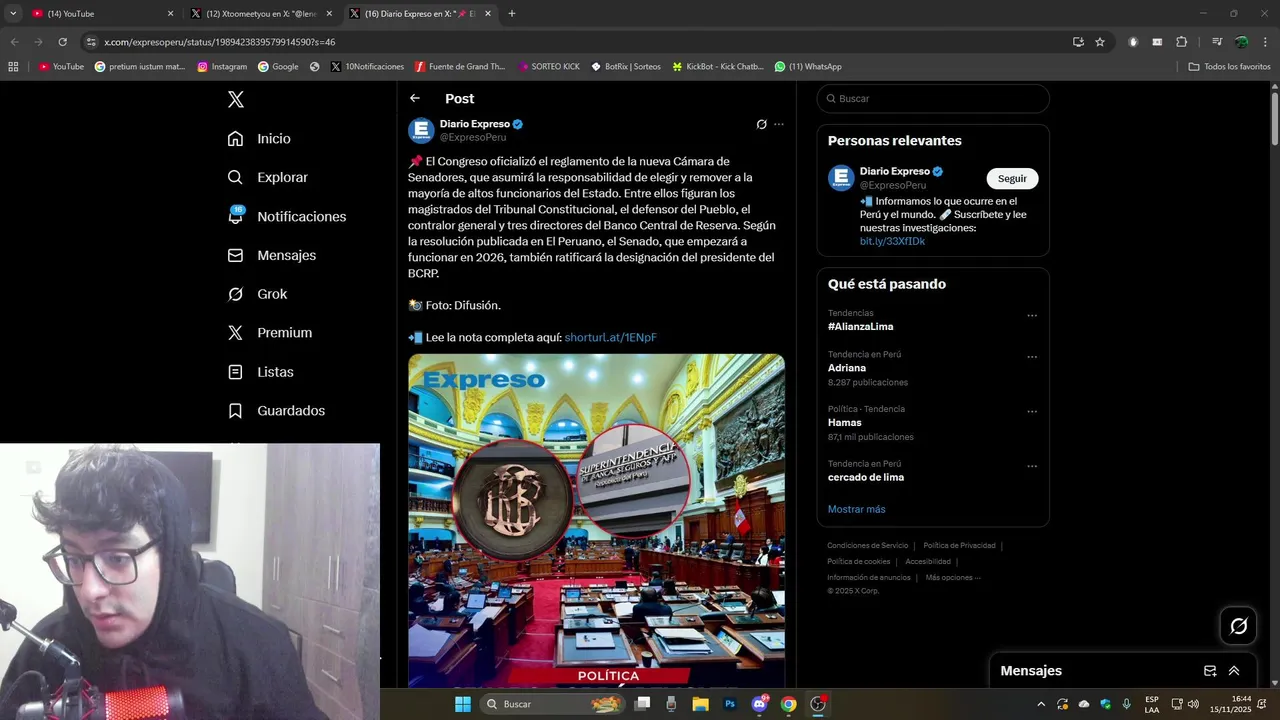Open Listas in the sidebar
Image resolution: width=1280 pixels, height=720 pixels.
[x=260, y=372]
